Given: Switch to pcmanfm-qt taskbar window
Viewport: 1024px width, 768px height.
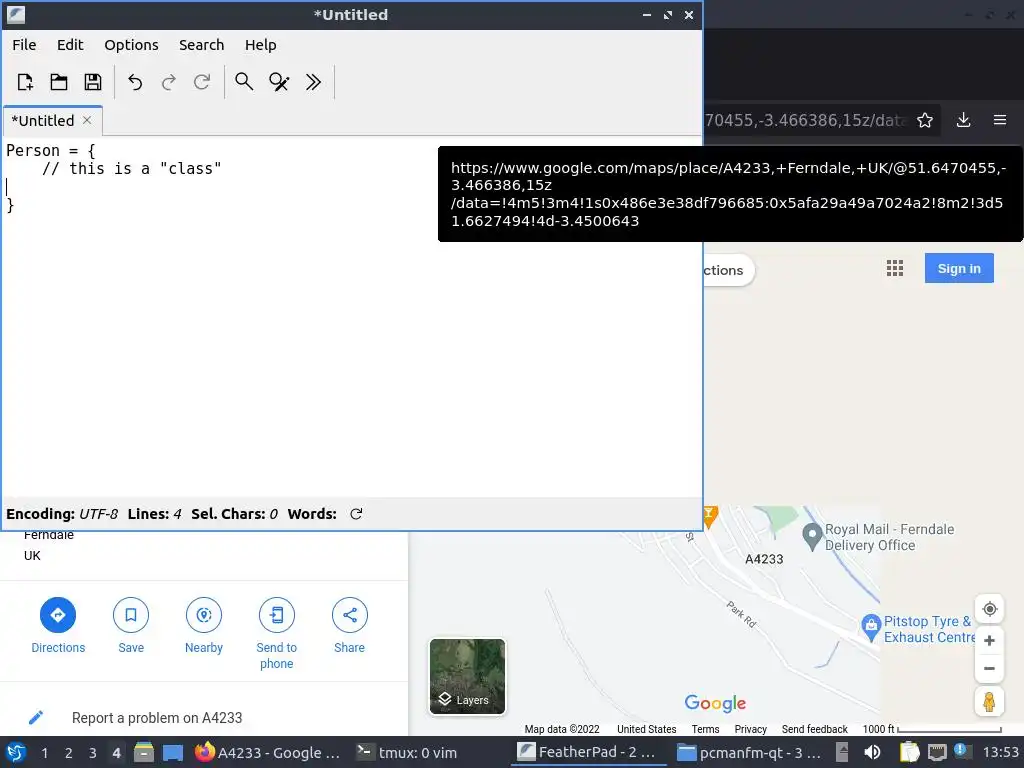Looking at the screenshot, I should 750,752.
